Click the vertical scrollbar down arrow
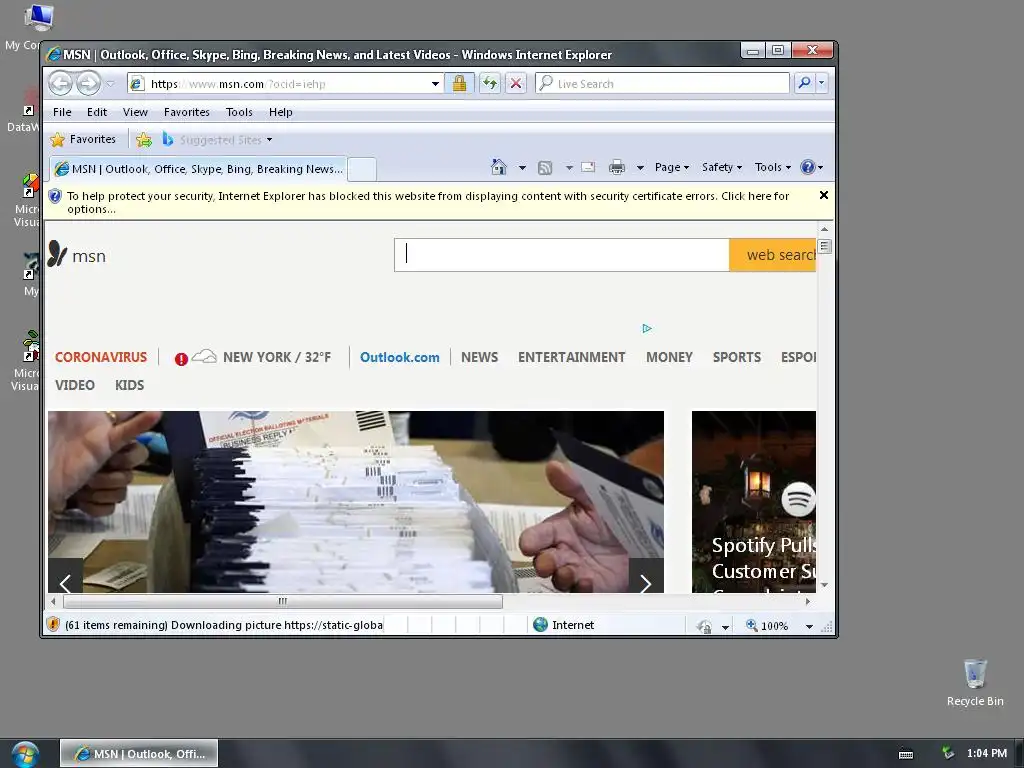This screenshot has width=1024, height=768. 824,585
